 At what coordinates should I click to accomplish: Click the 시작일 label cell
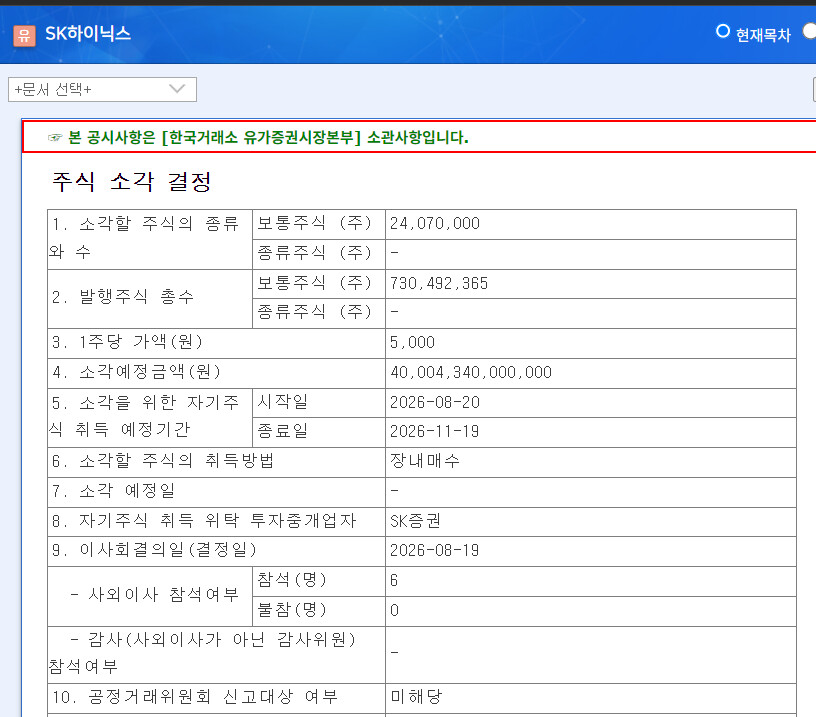(x=318, y=403)
